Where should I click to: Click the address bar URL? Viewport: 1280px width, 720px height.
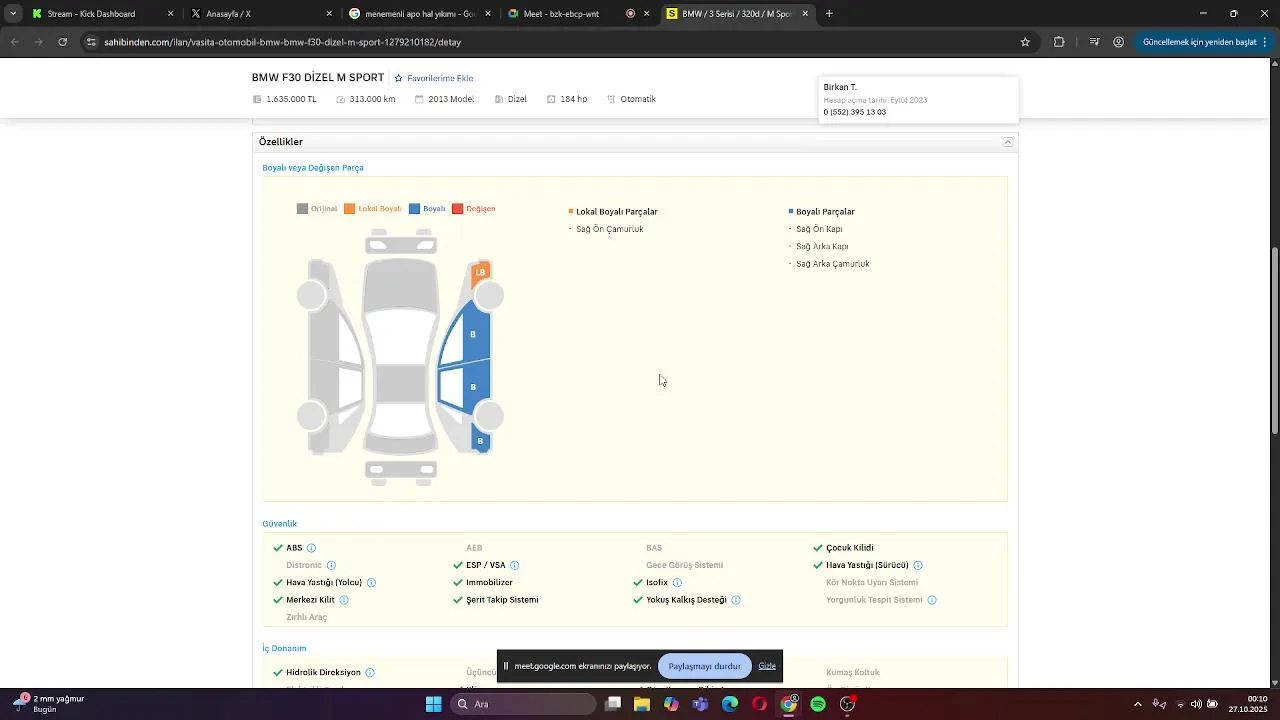[283, 42]
